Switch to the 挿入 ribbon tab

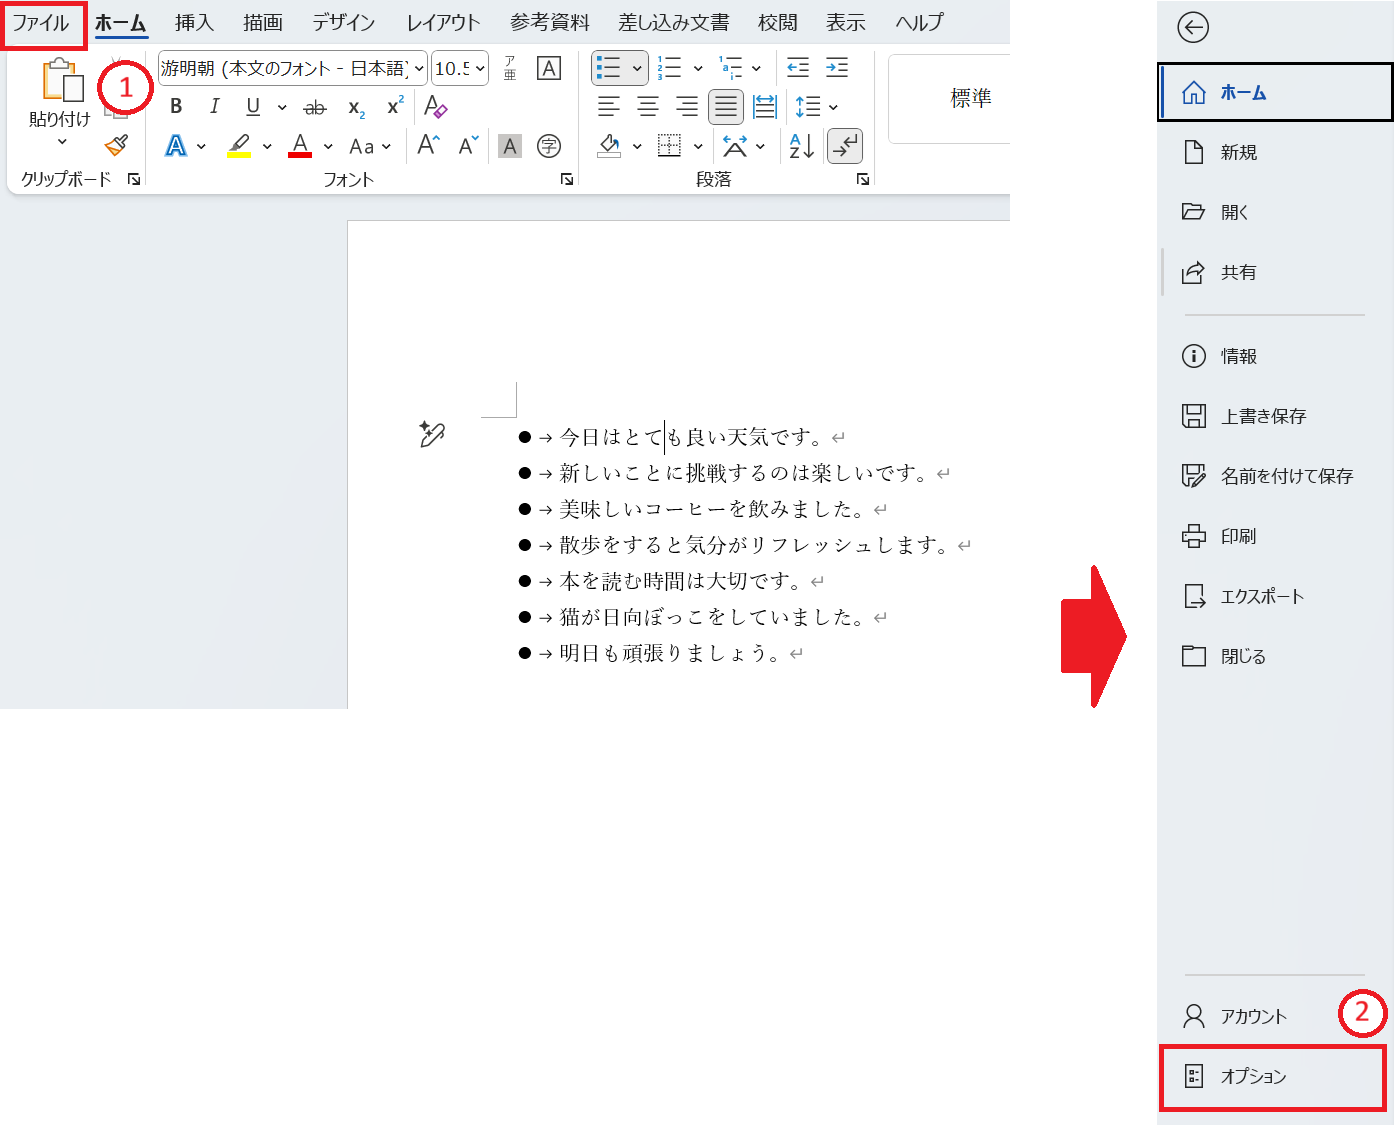[x=194, y=23]
